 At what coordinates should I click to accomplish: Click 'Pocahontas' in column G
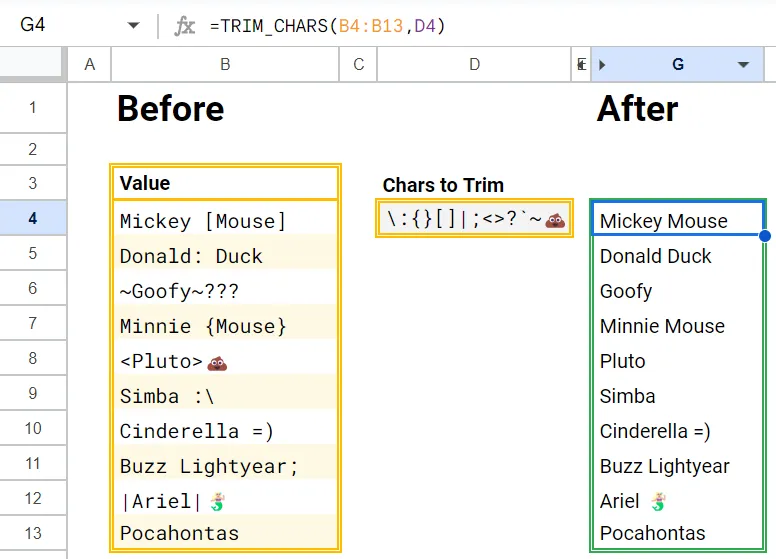click(x=678, y=533)
